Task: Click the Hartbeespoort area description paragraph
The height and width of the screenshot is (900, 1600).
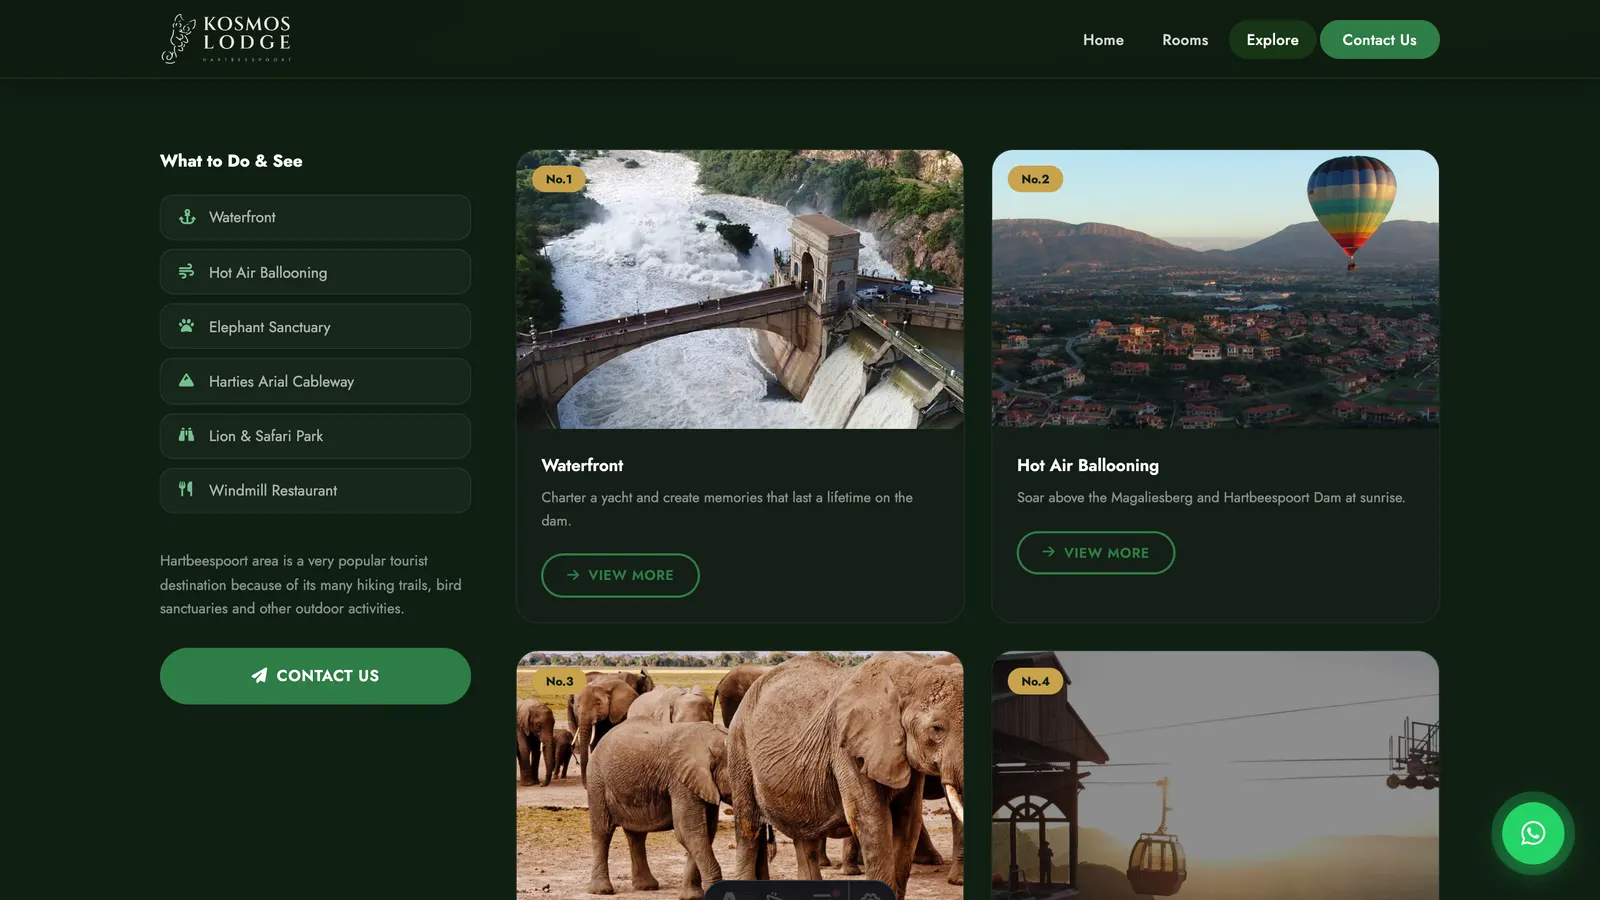Action: [x=311, y=585]
